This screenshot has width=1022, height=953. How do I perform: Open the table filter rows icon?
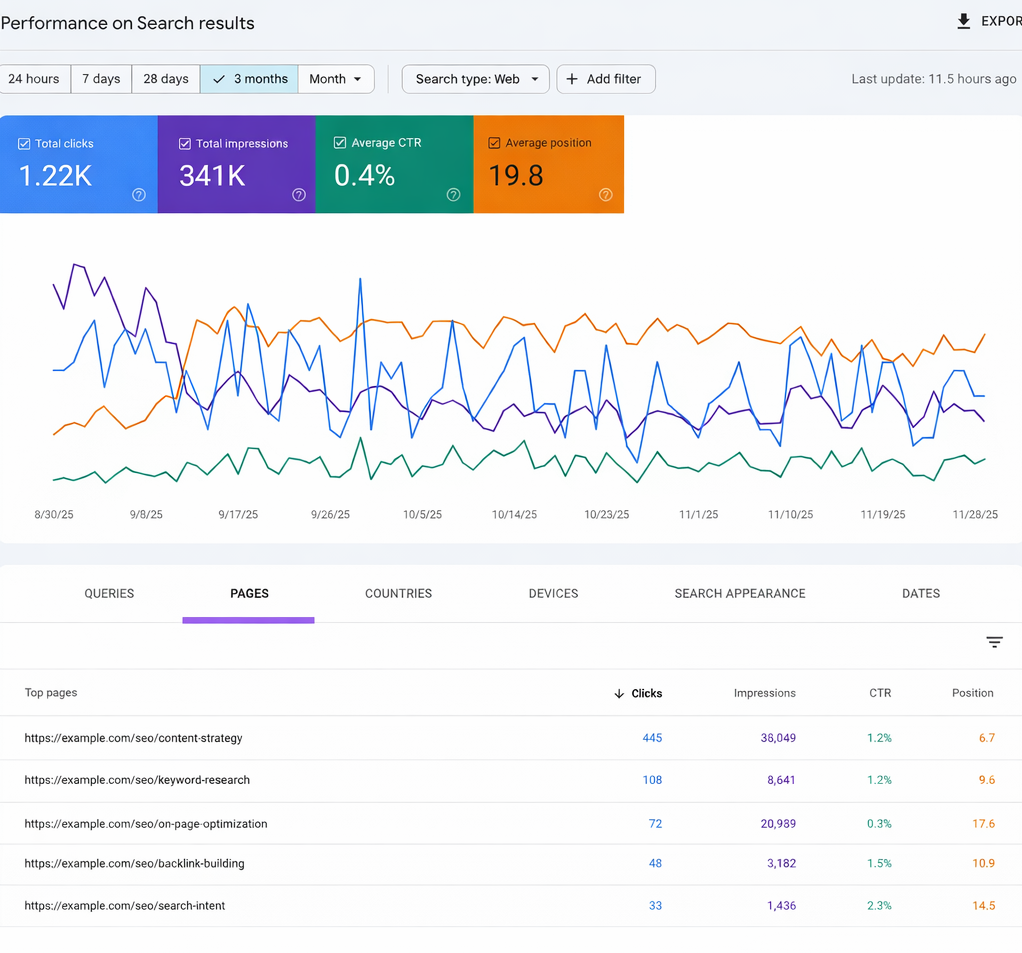[x=994, y=642]
